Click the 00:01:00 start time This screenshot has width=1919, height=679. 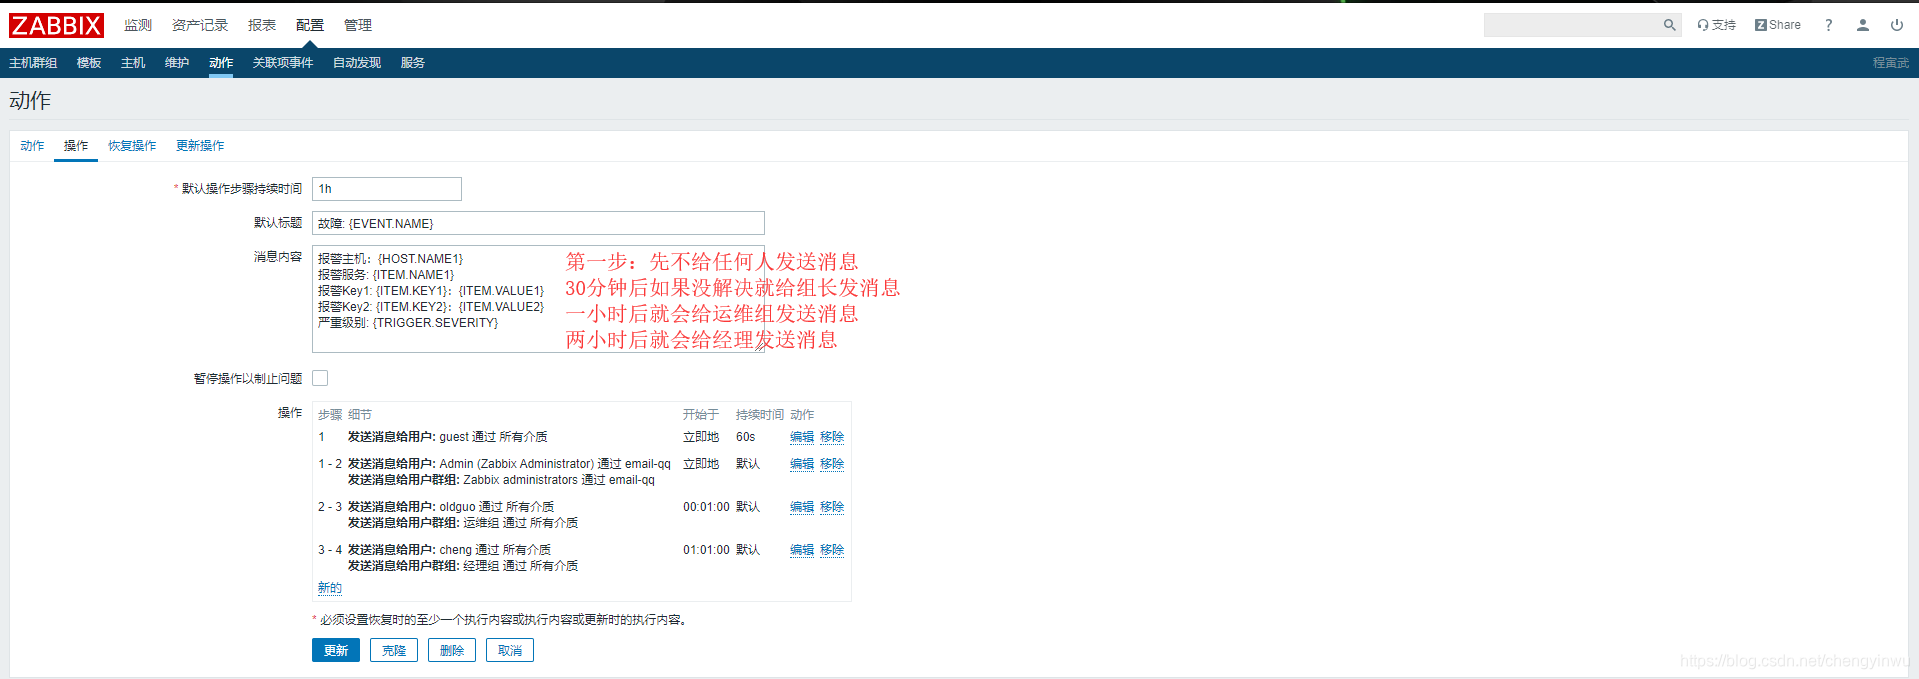coord(706,507)
